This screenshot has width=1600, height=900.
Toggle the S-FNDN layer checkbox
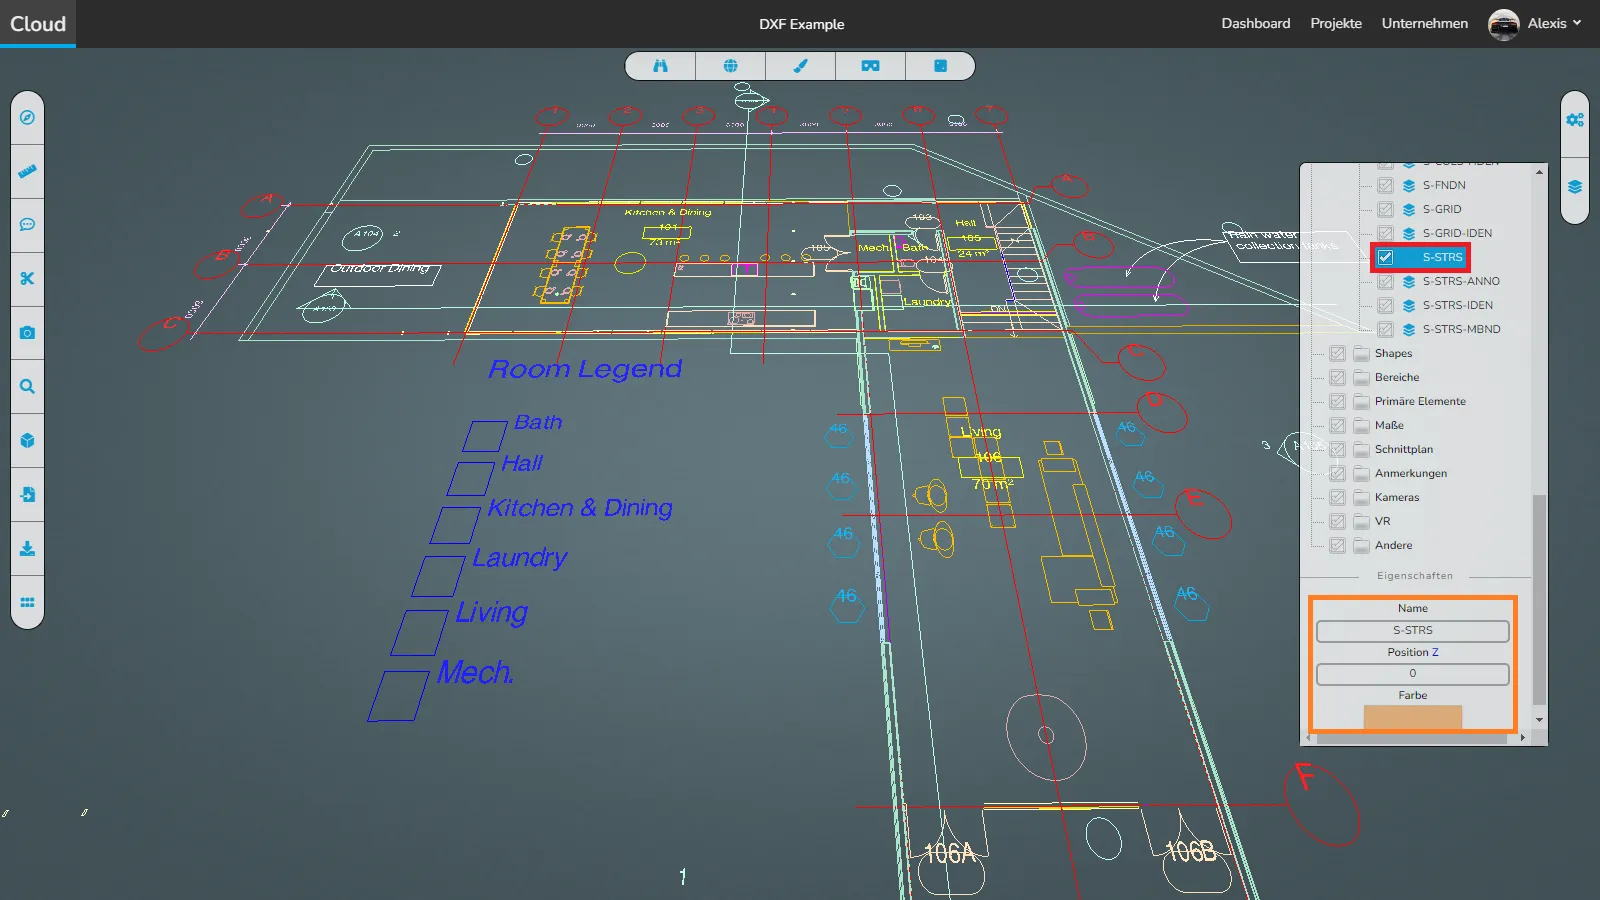(1385, 185)
